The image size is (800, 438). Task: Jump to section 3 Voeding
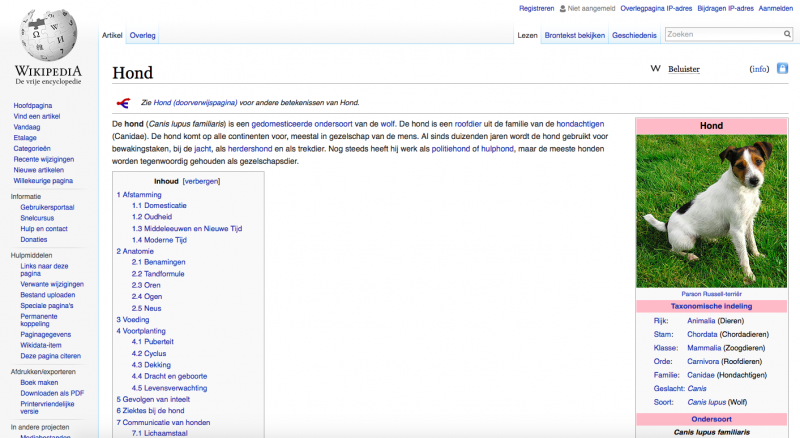133,320
